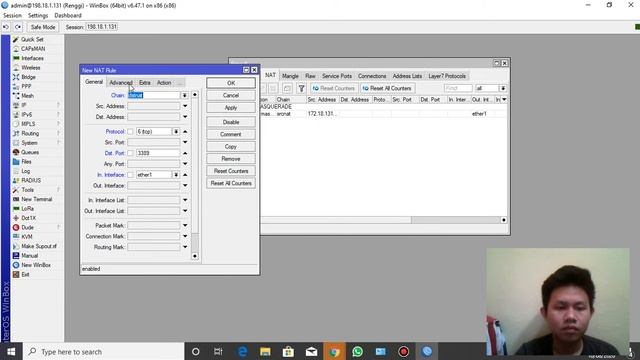Open Chrome from taskbar
Image resolution: width=640 pixels, height=360 pixels.
pos(335,351)
